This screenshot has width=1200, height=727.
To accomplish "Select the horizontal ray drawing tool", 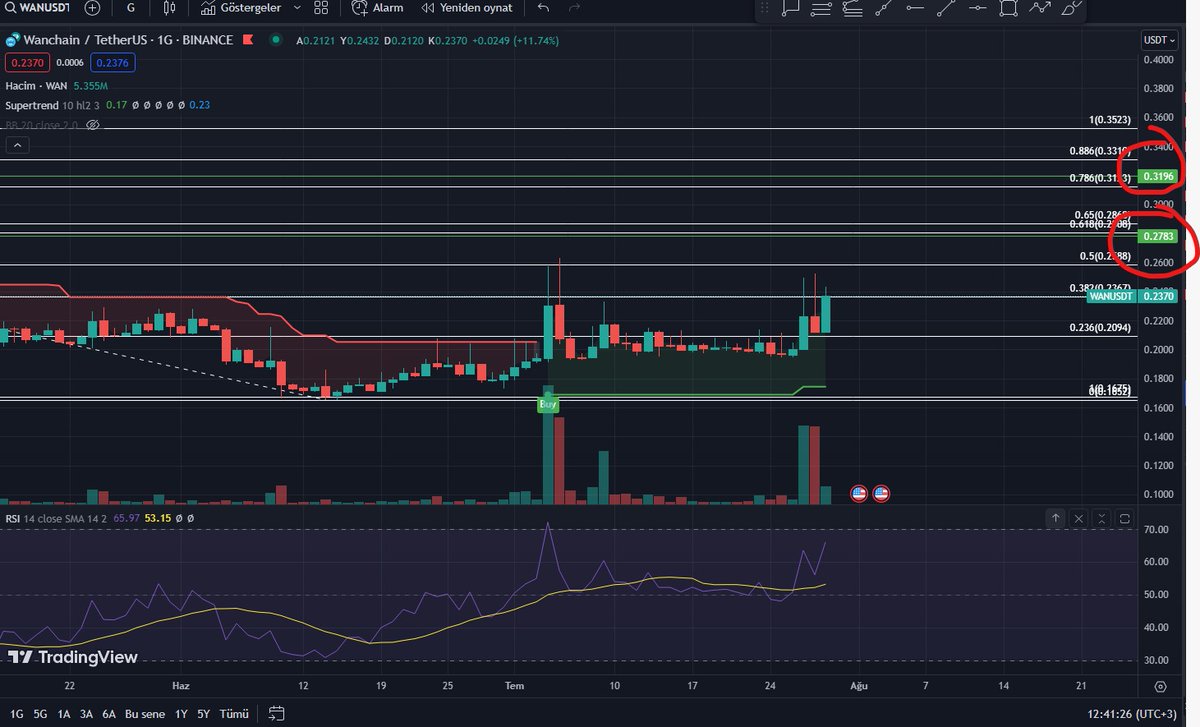I will [915, 8].
